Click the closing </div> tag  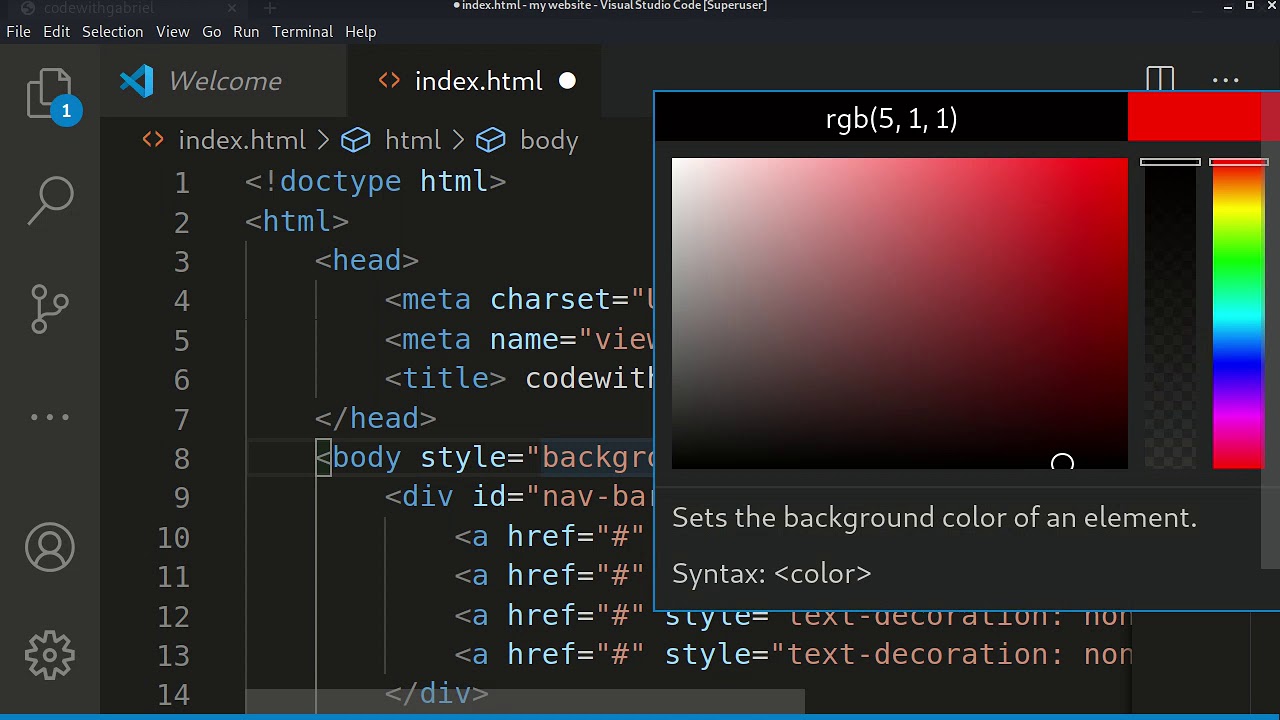(x=437, y=693)
